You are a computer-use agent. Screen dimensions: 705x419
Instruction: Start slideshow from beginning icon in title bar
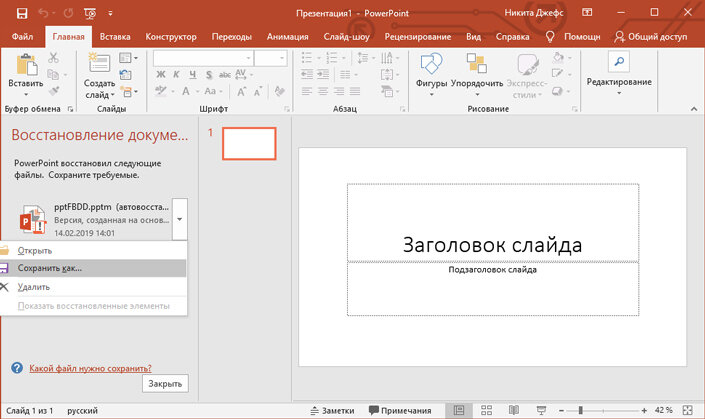coord(90,13)
